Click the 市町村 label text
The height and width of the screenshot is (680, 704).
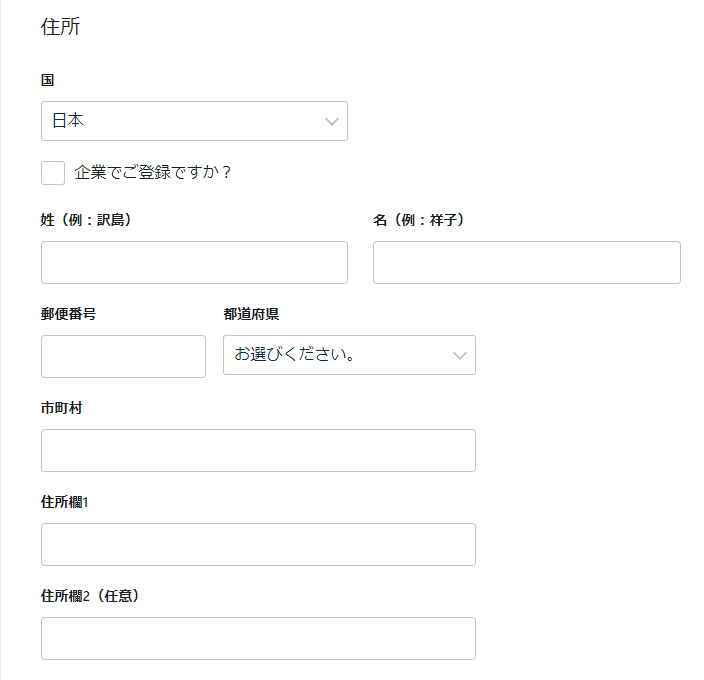[62, 408]
